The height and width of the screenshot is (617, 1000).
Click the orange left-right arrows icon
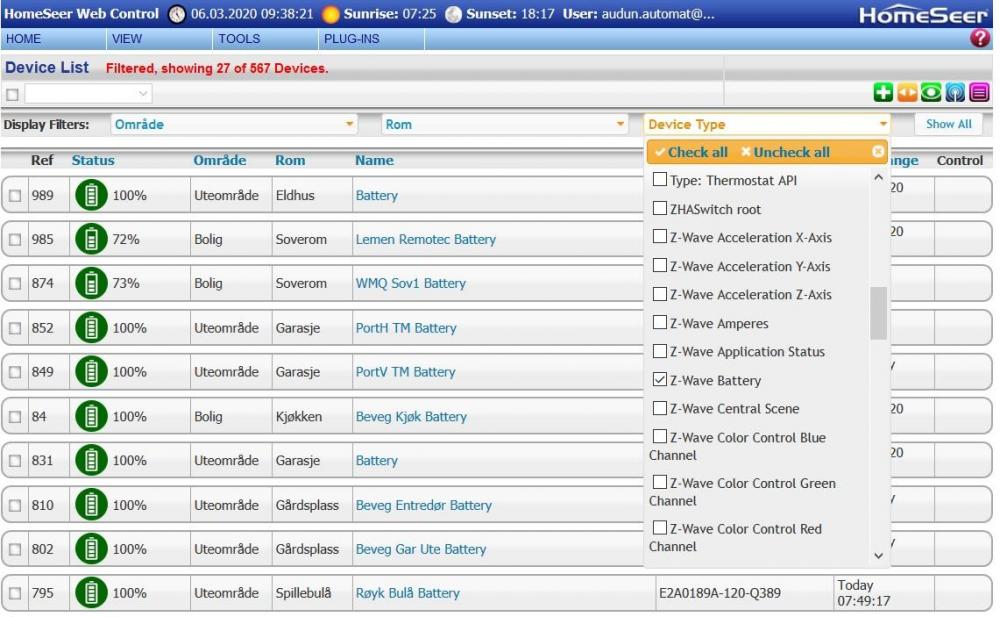click(907, 93)
